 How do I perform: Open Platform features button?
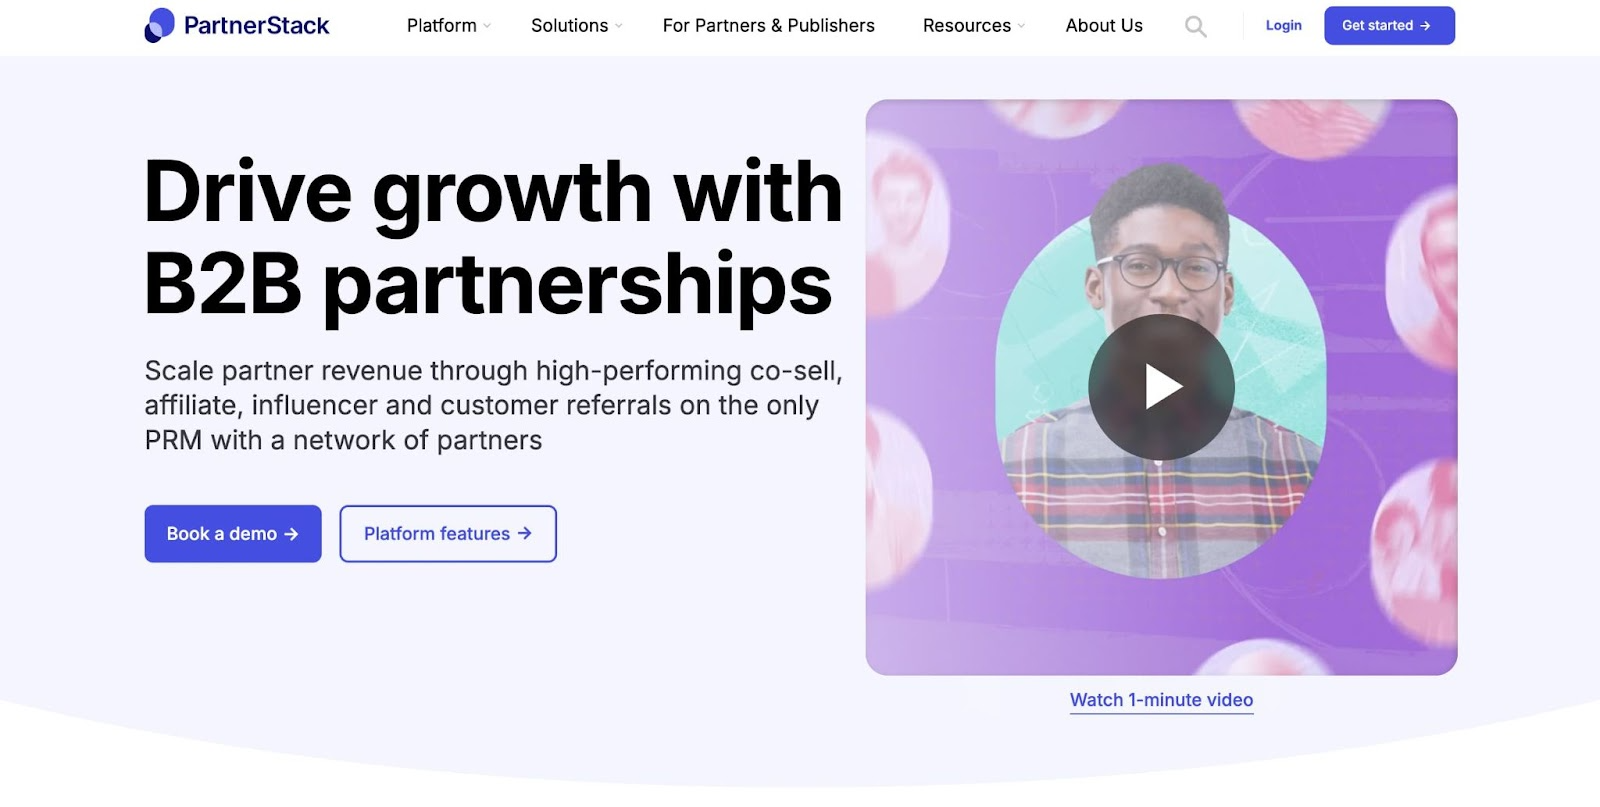[x=448, y=534]
